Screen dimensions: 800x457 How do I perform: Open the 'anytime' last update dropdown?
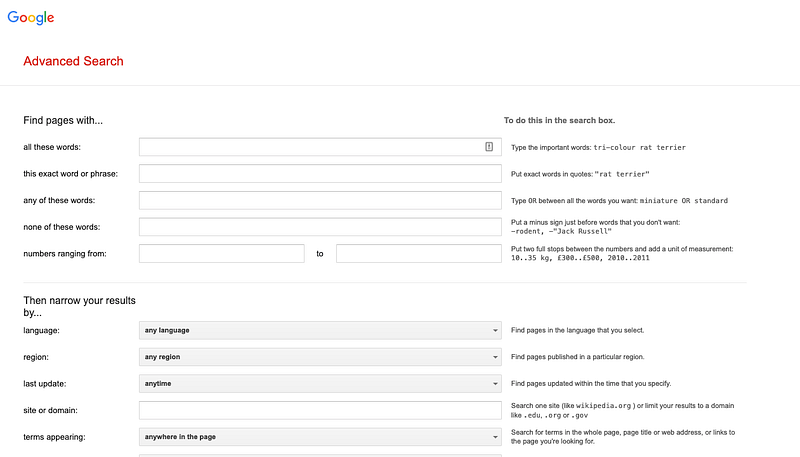point(320,384)
